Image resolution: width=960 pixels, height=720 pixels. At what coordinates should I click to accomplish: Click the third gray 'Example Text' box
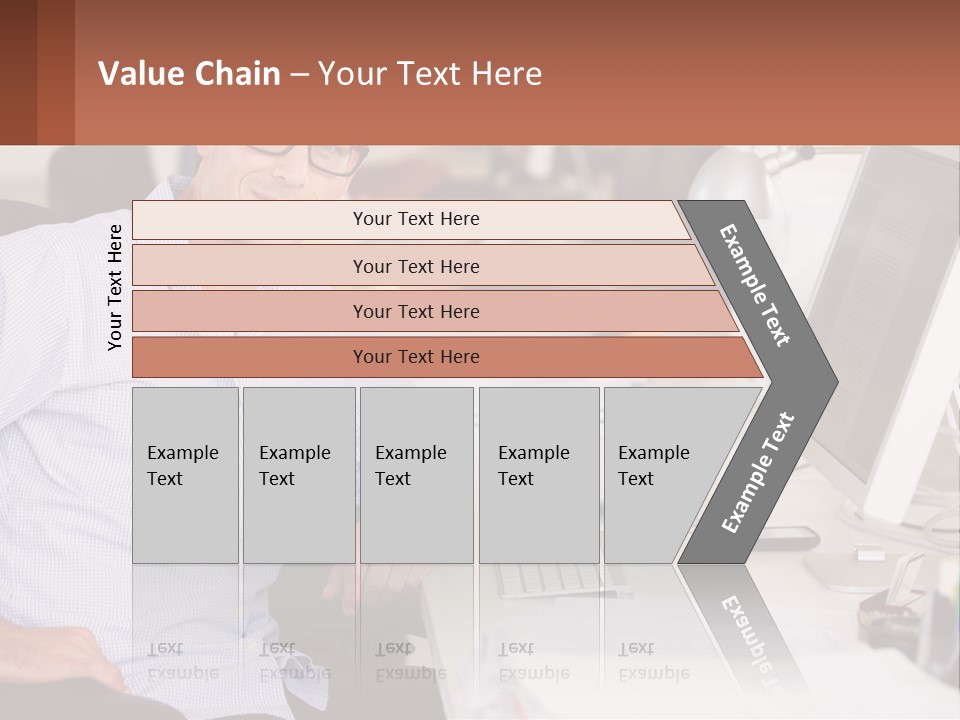point(417,475)
